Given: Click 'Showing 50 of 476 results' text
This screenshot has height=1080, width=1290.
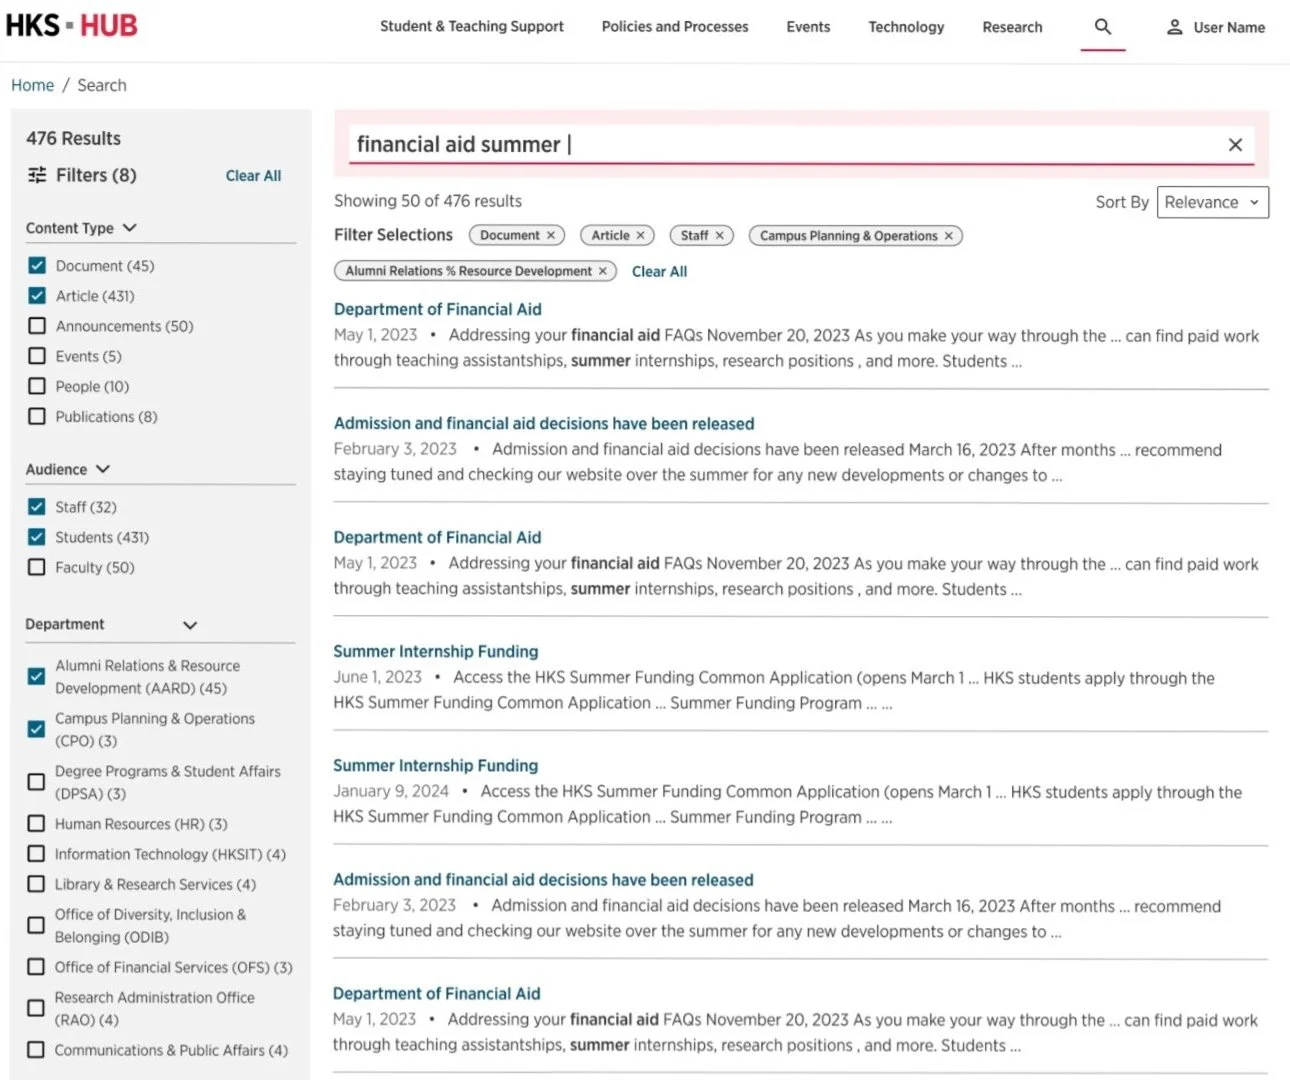Looking at the screenshot, I should (428, 201).
